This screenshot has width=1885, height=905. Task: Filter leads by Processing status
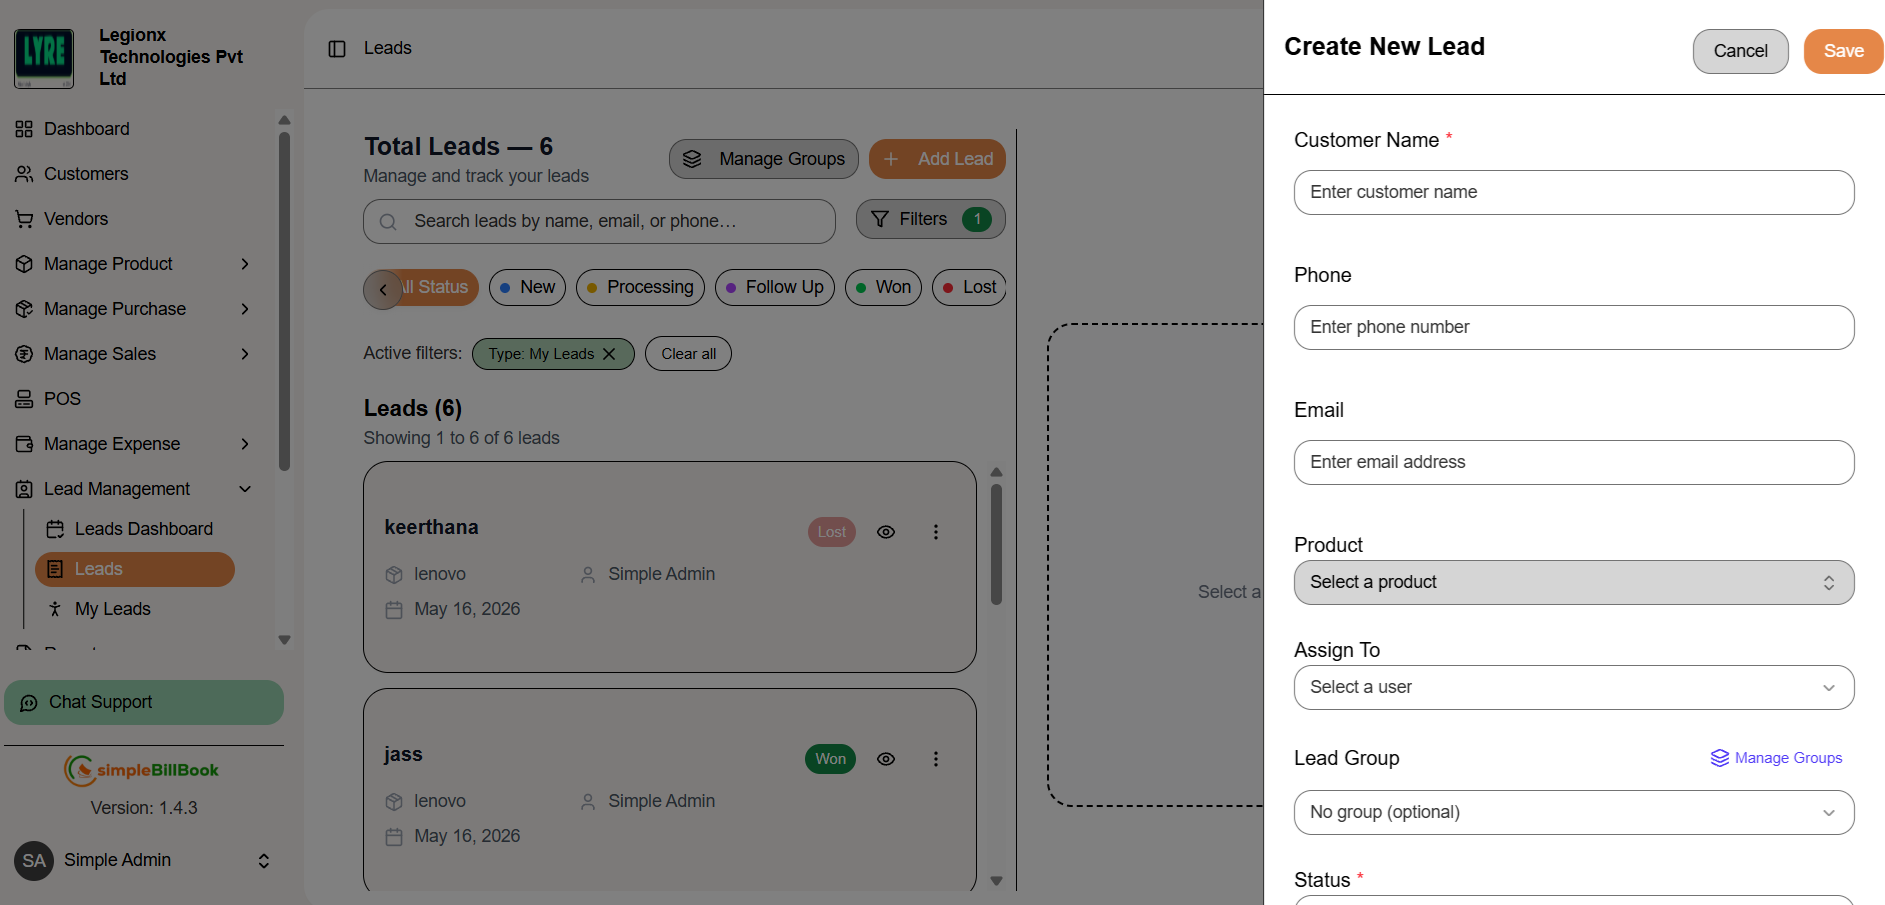640,287
